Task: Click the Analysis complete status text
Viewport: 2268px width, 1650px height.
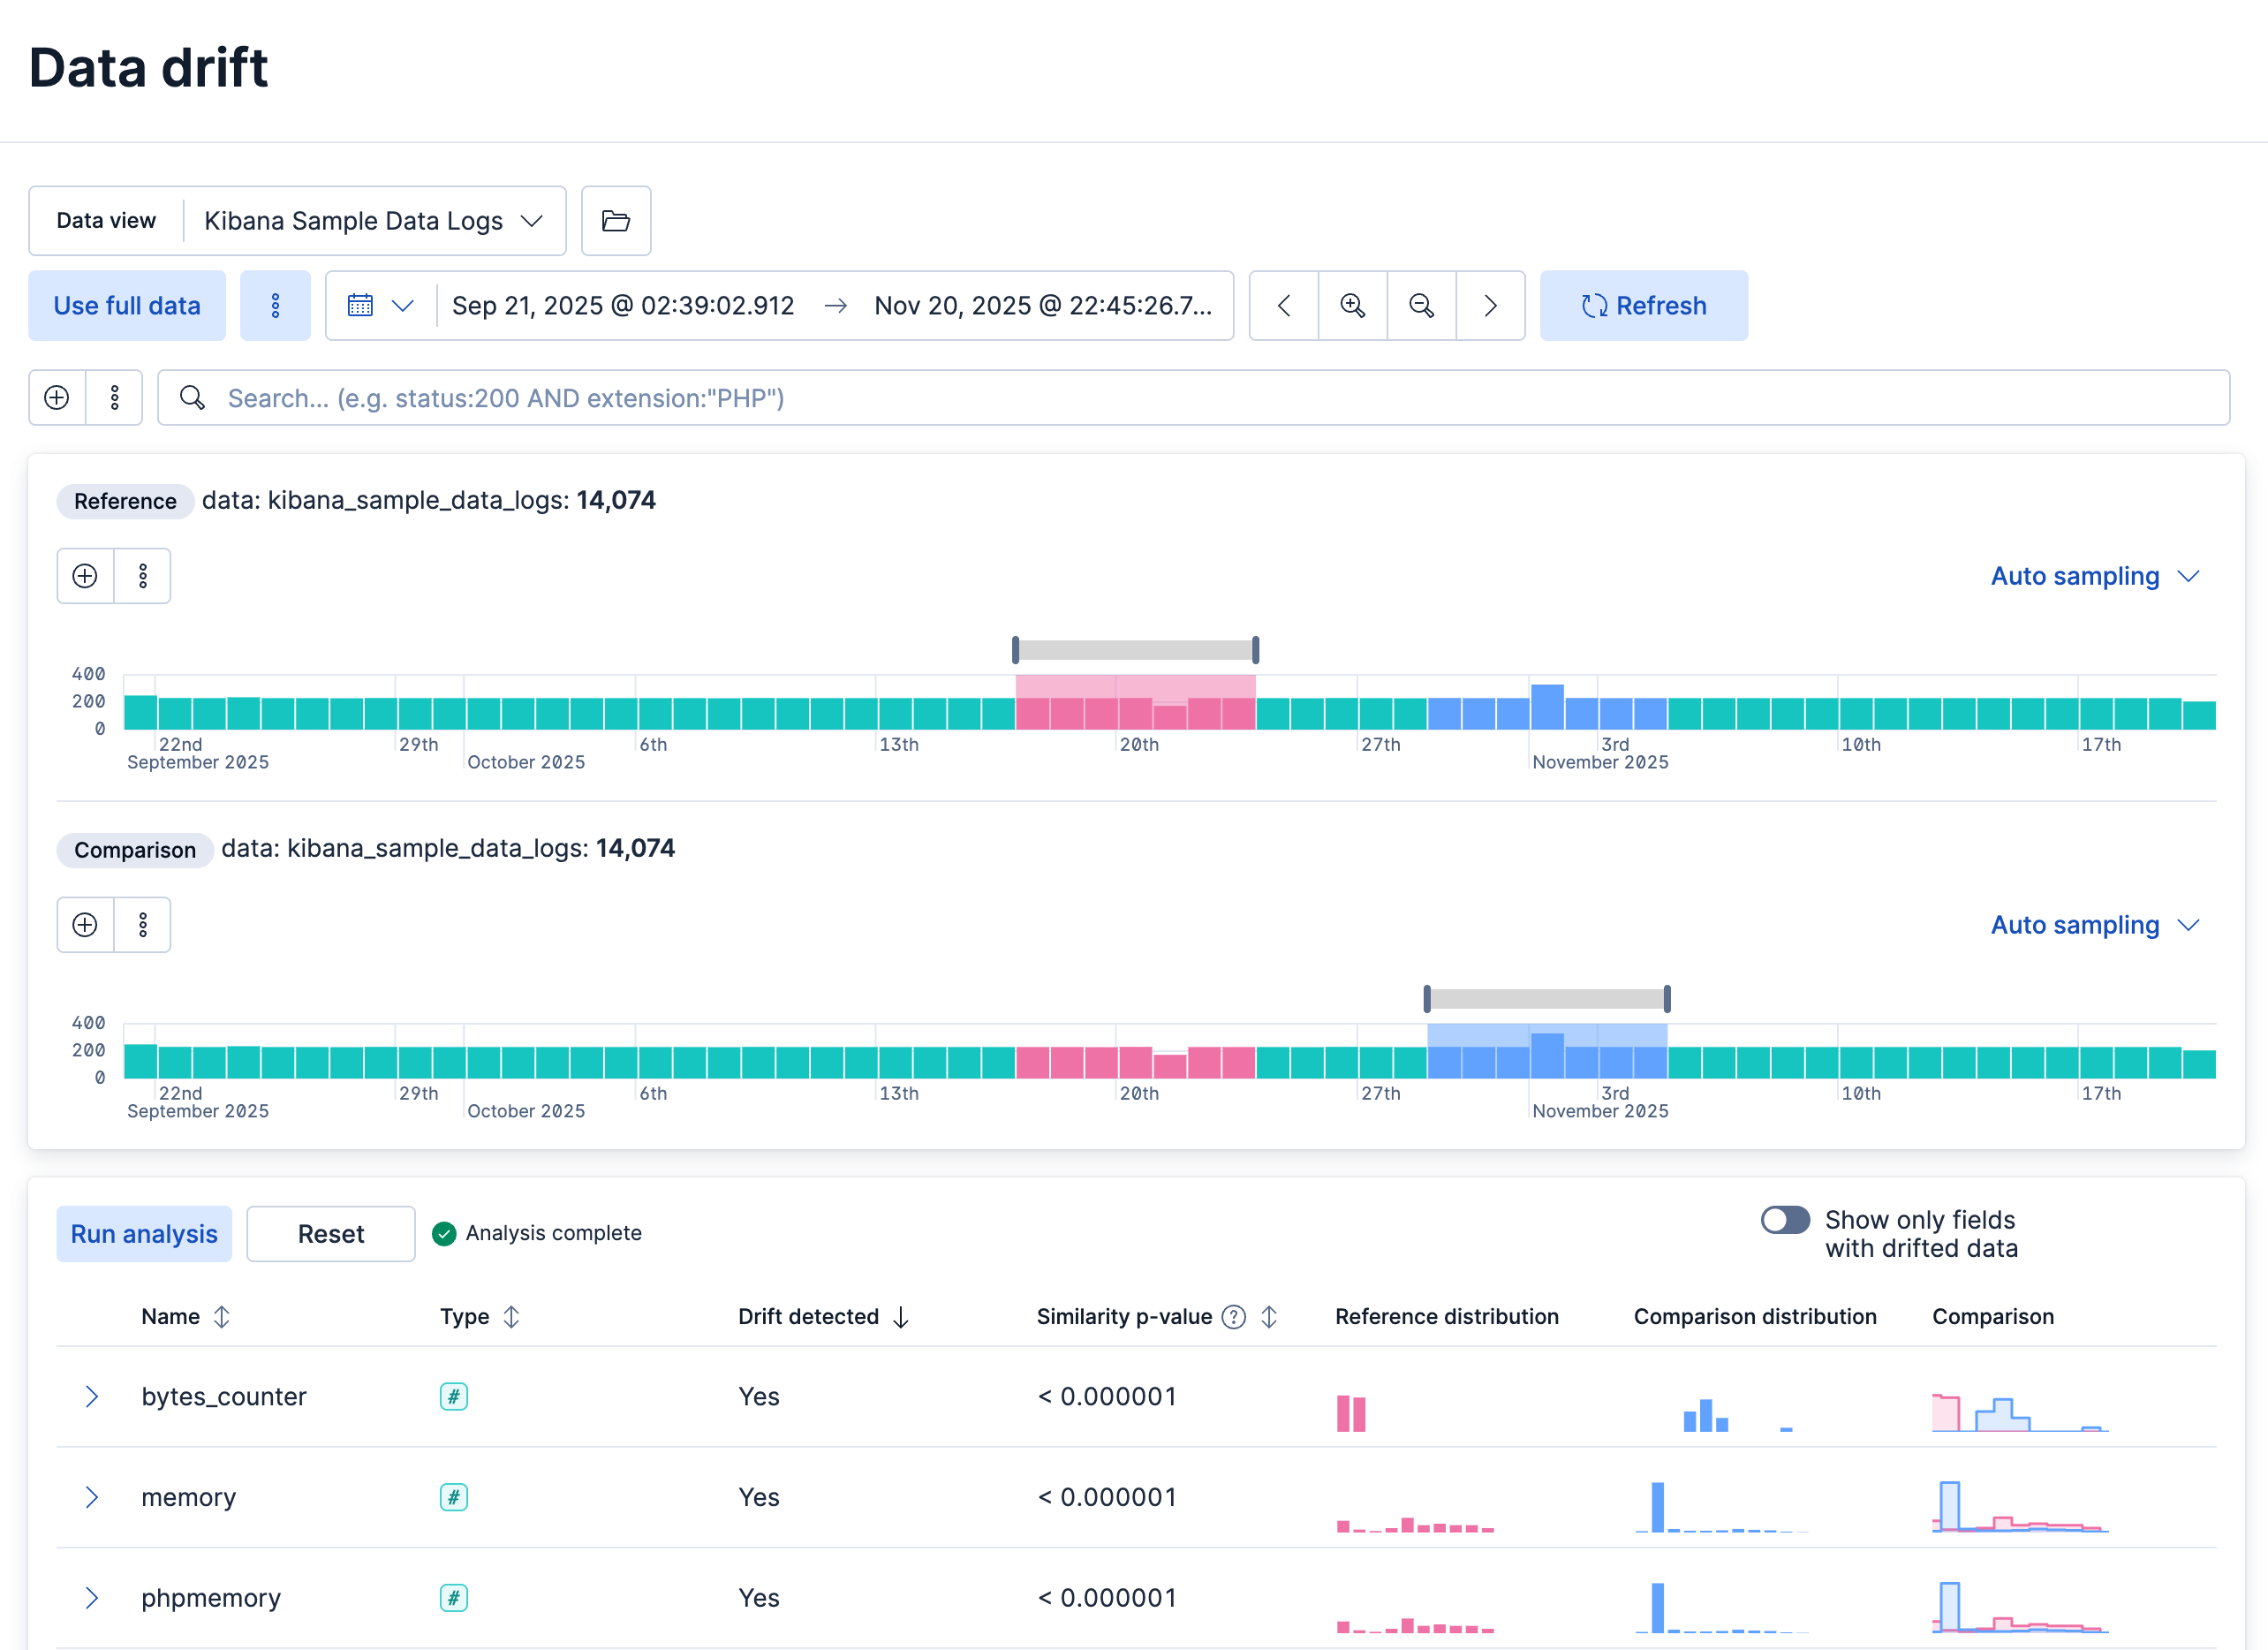Action: click(x=553, y=1234)
